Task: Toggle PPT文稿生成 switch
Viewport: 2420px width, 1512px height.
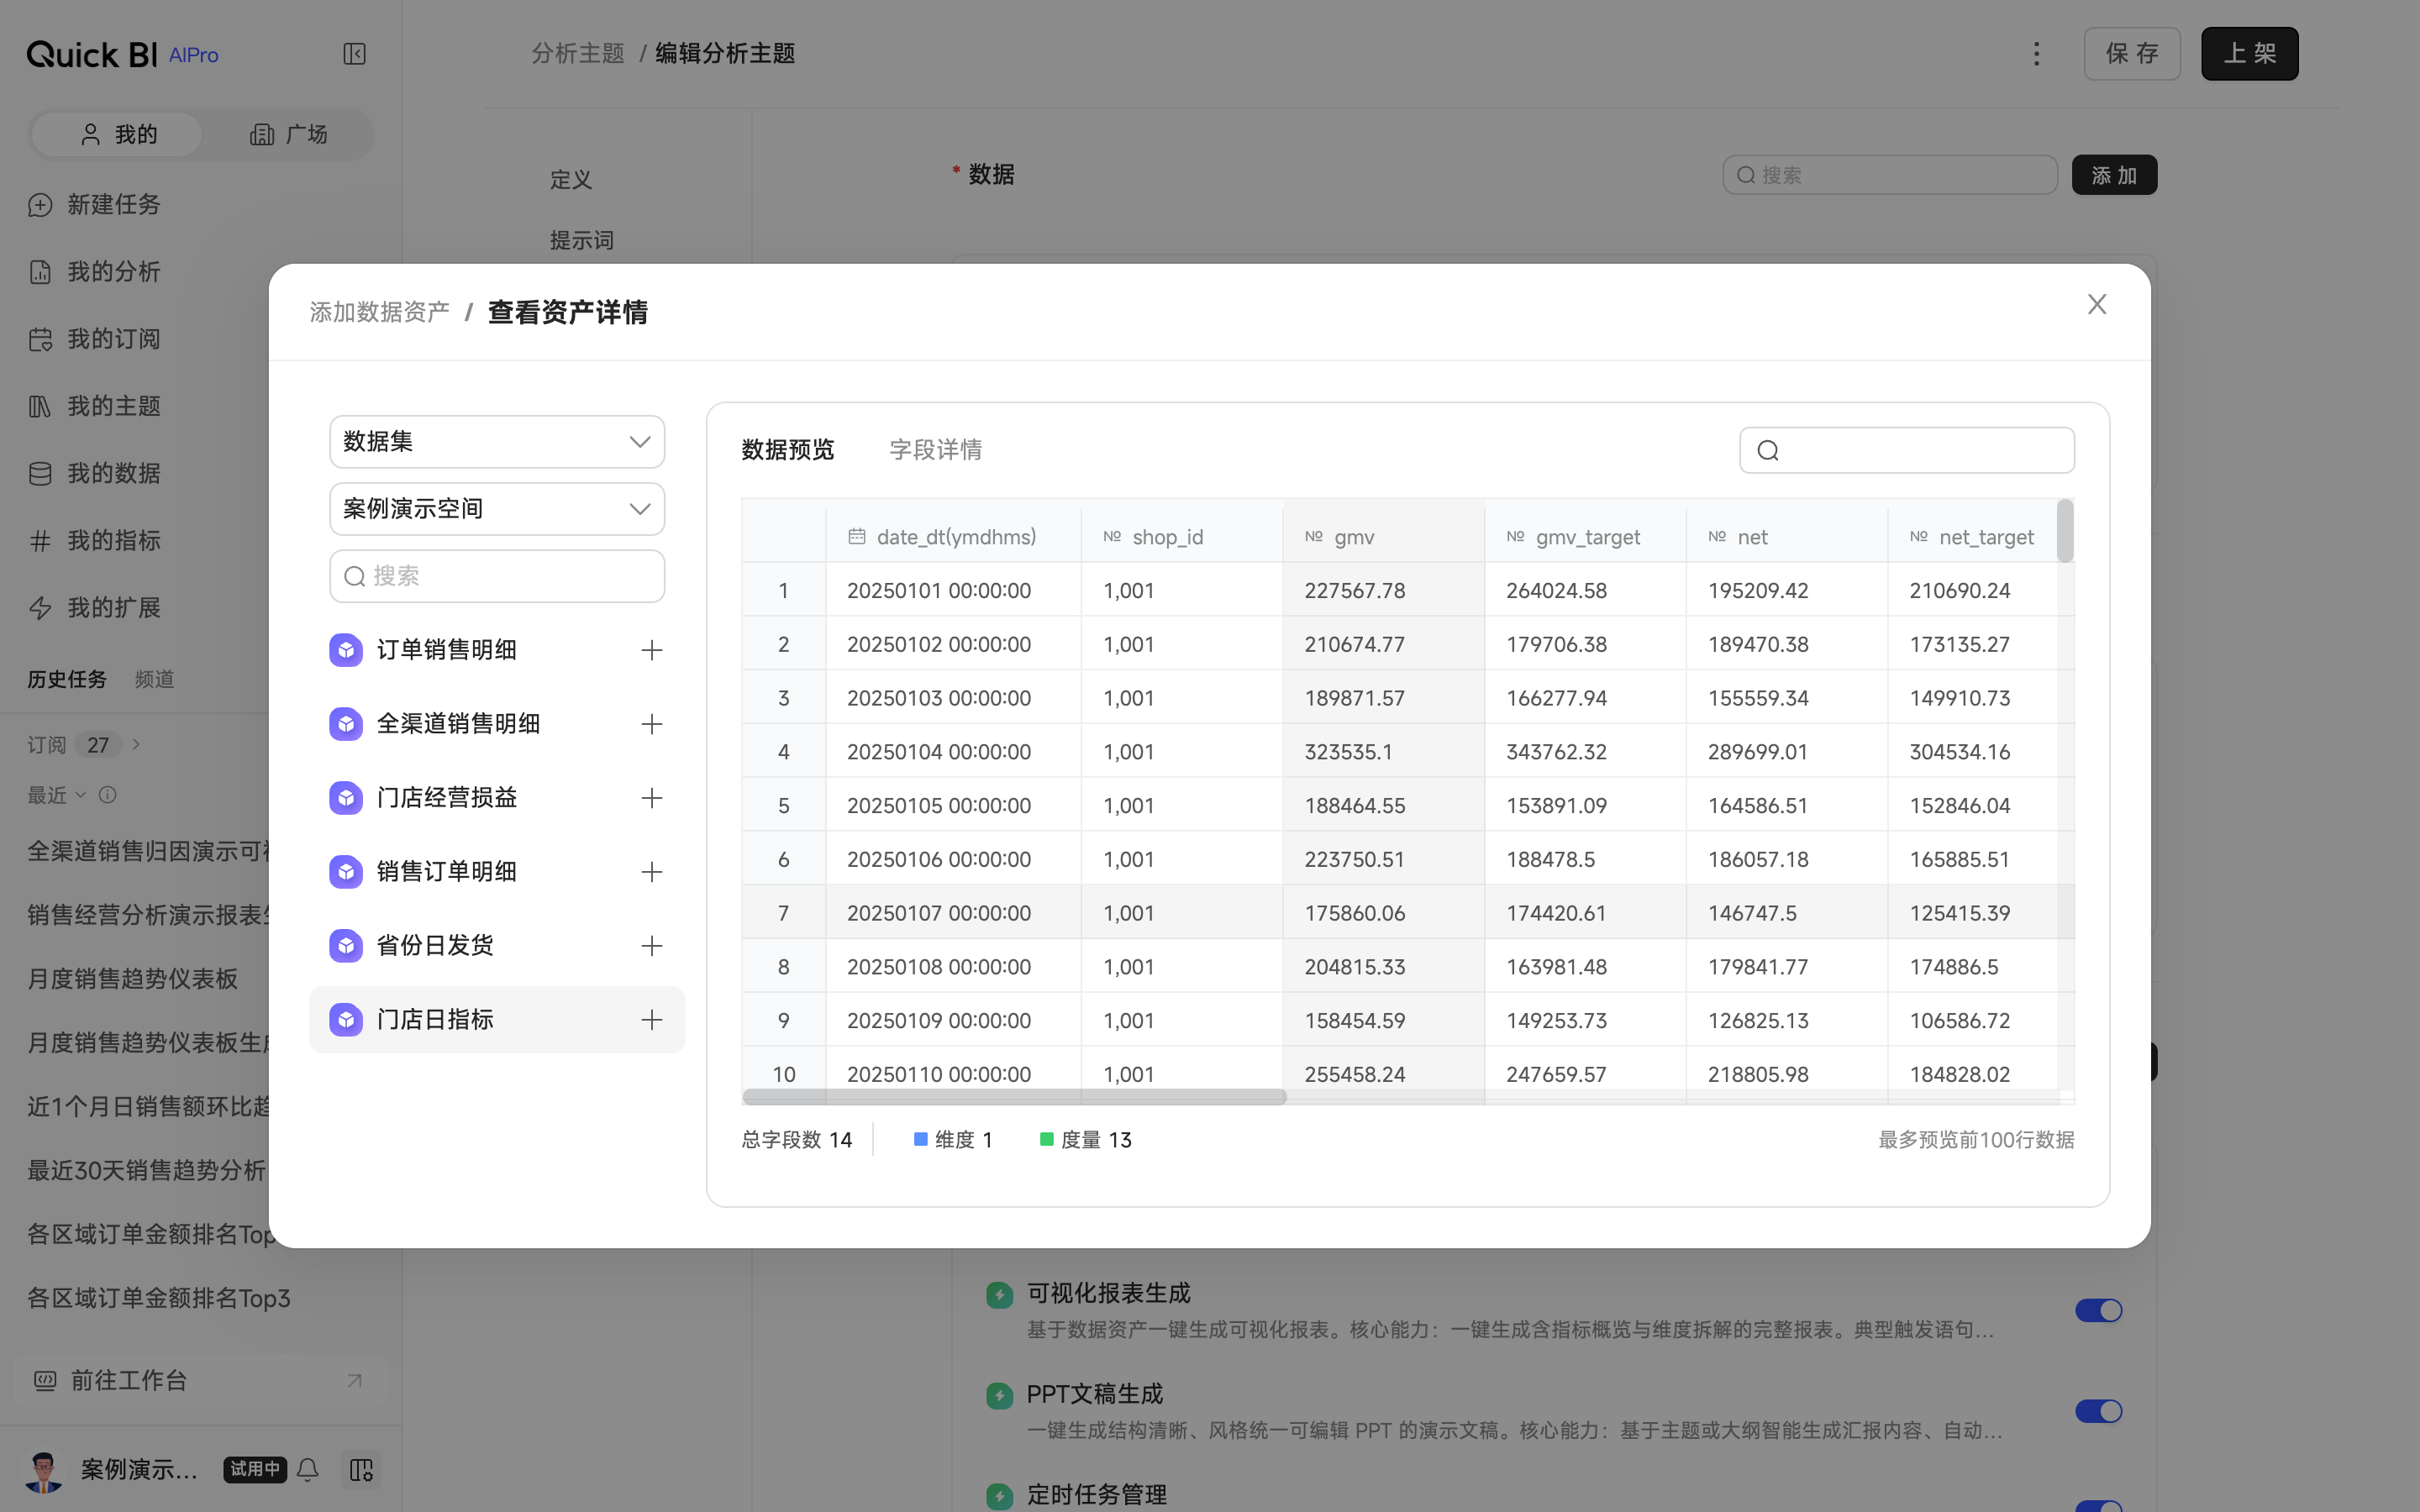Action: tap(2098, 1411)
